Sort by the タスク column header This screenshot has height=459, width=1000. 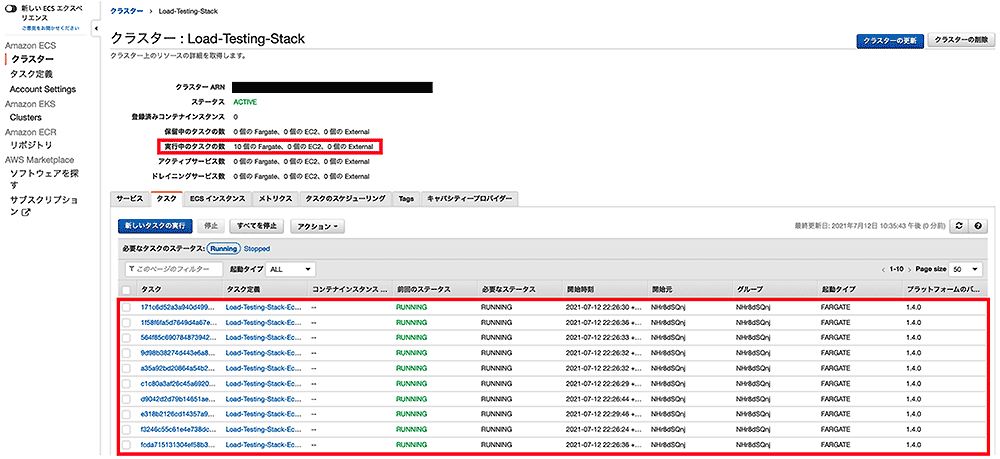(x=151, y=289)
